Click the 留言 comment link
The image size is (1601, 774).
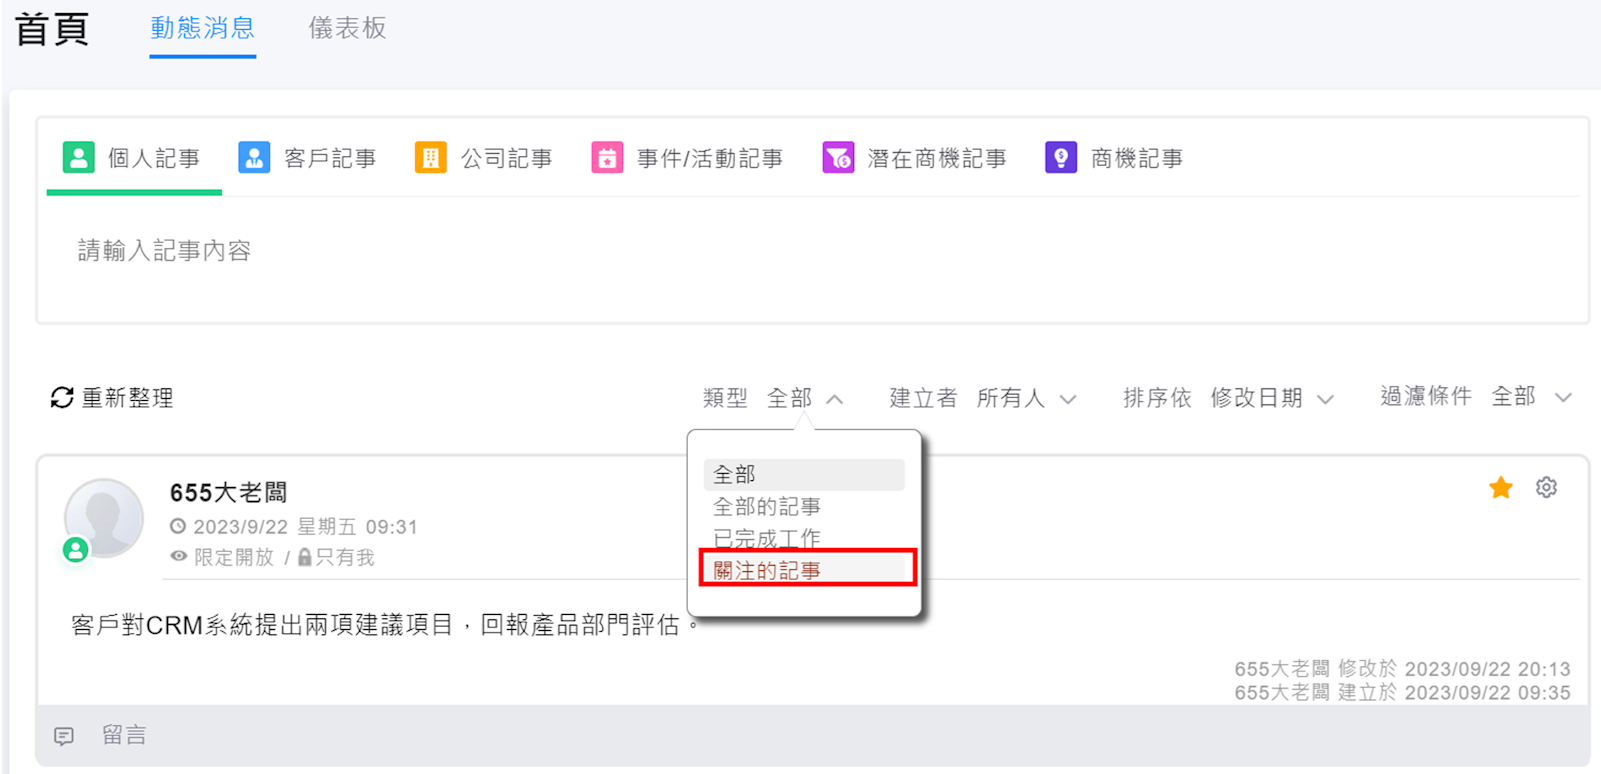[124, 736]
